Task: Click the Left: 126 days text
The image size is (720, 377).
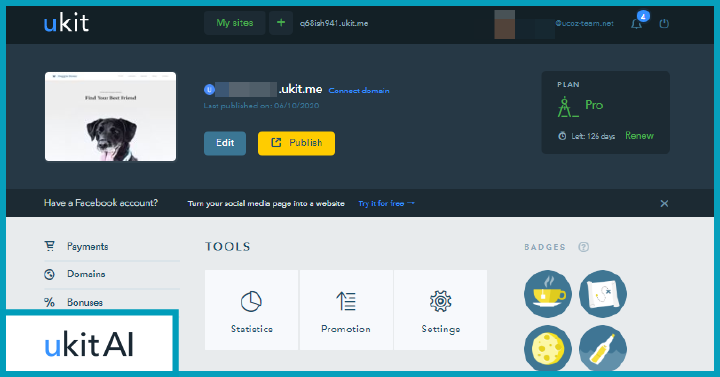Action: click(x=593, y=136)
